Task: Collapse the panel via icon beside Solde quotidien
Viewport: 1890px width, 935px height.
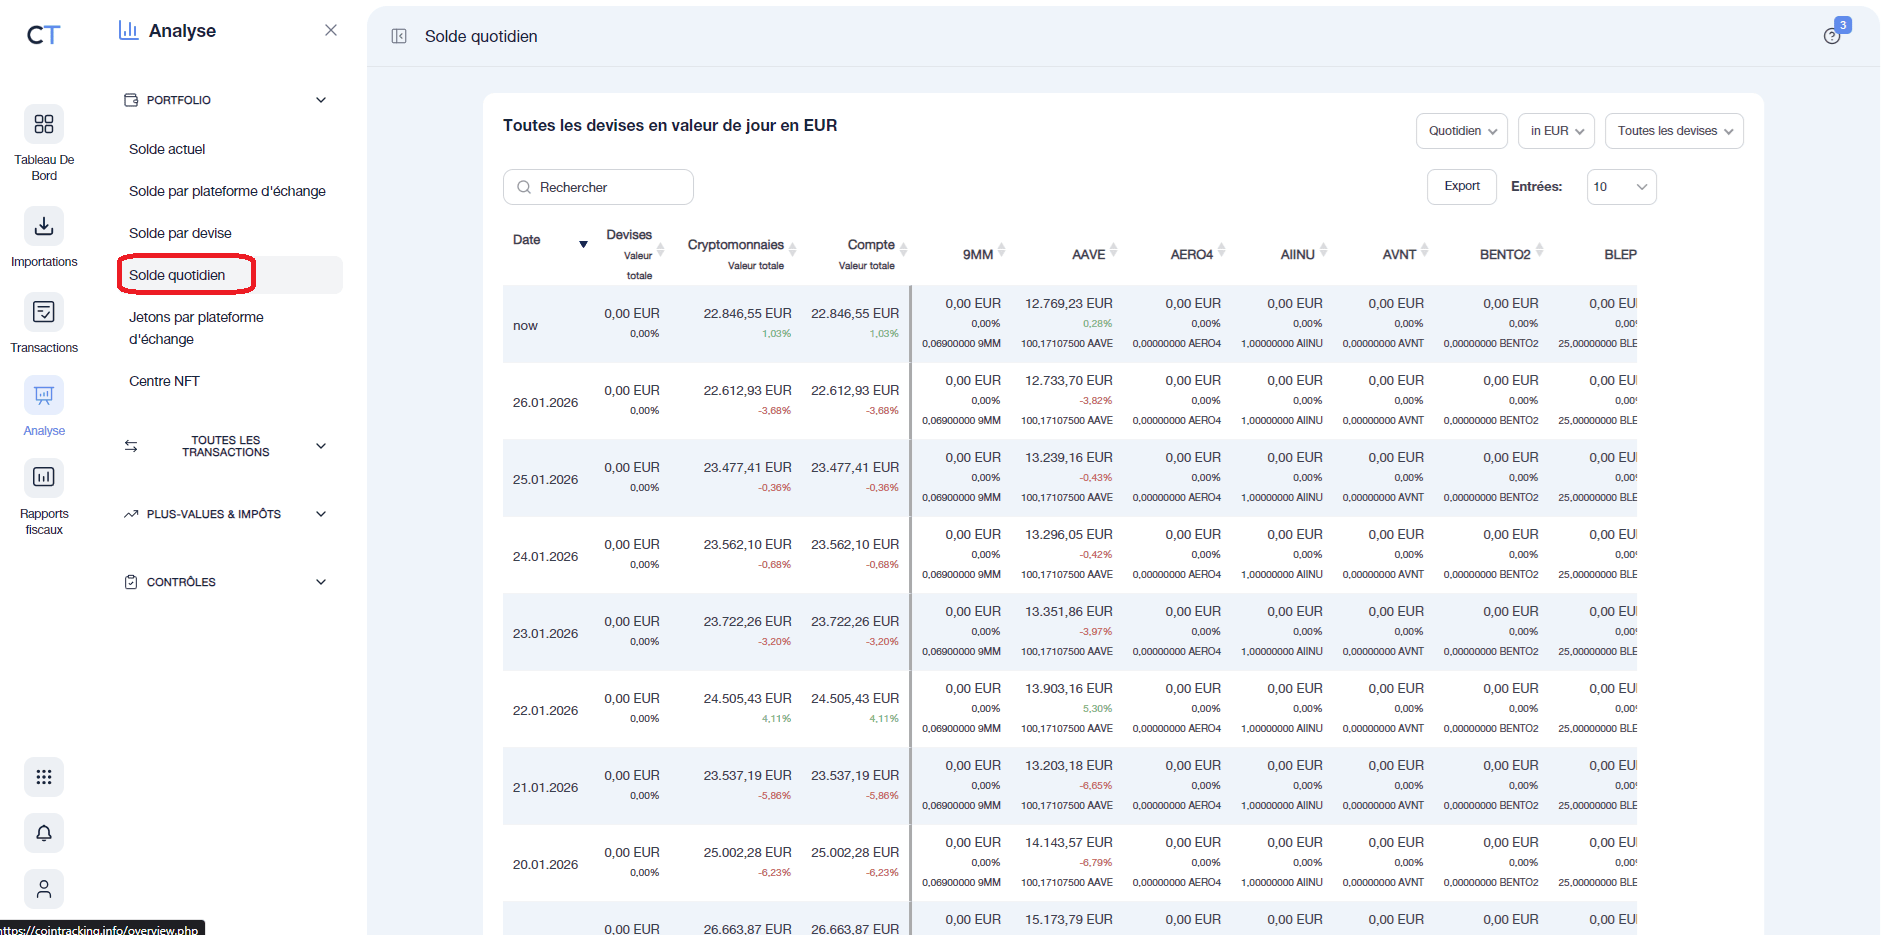Action: coord(399,35)
